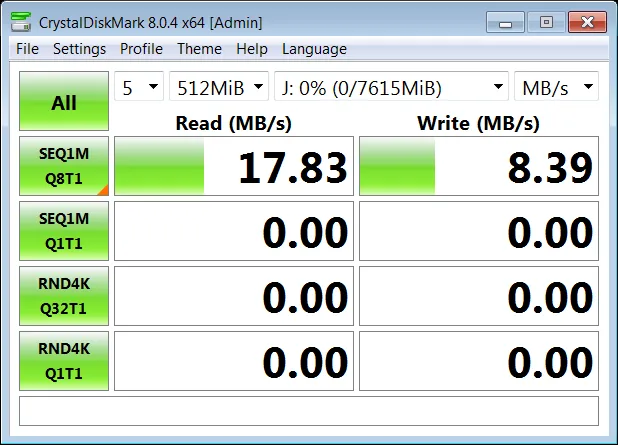Viewport: 618px width, 445px height.
Task: Open the File menu
Action: 27,49
